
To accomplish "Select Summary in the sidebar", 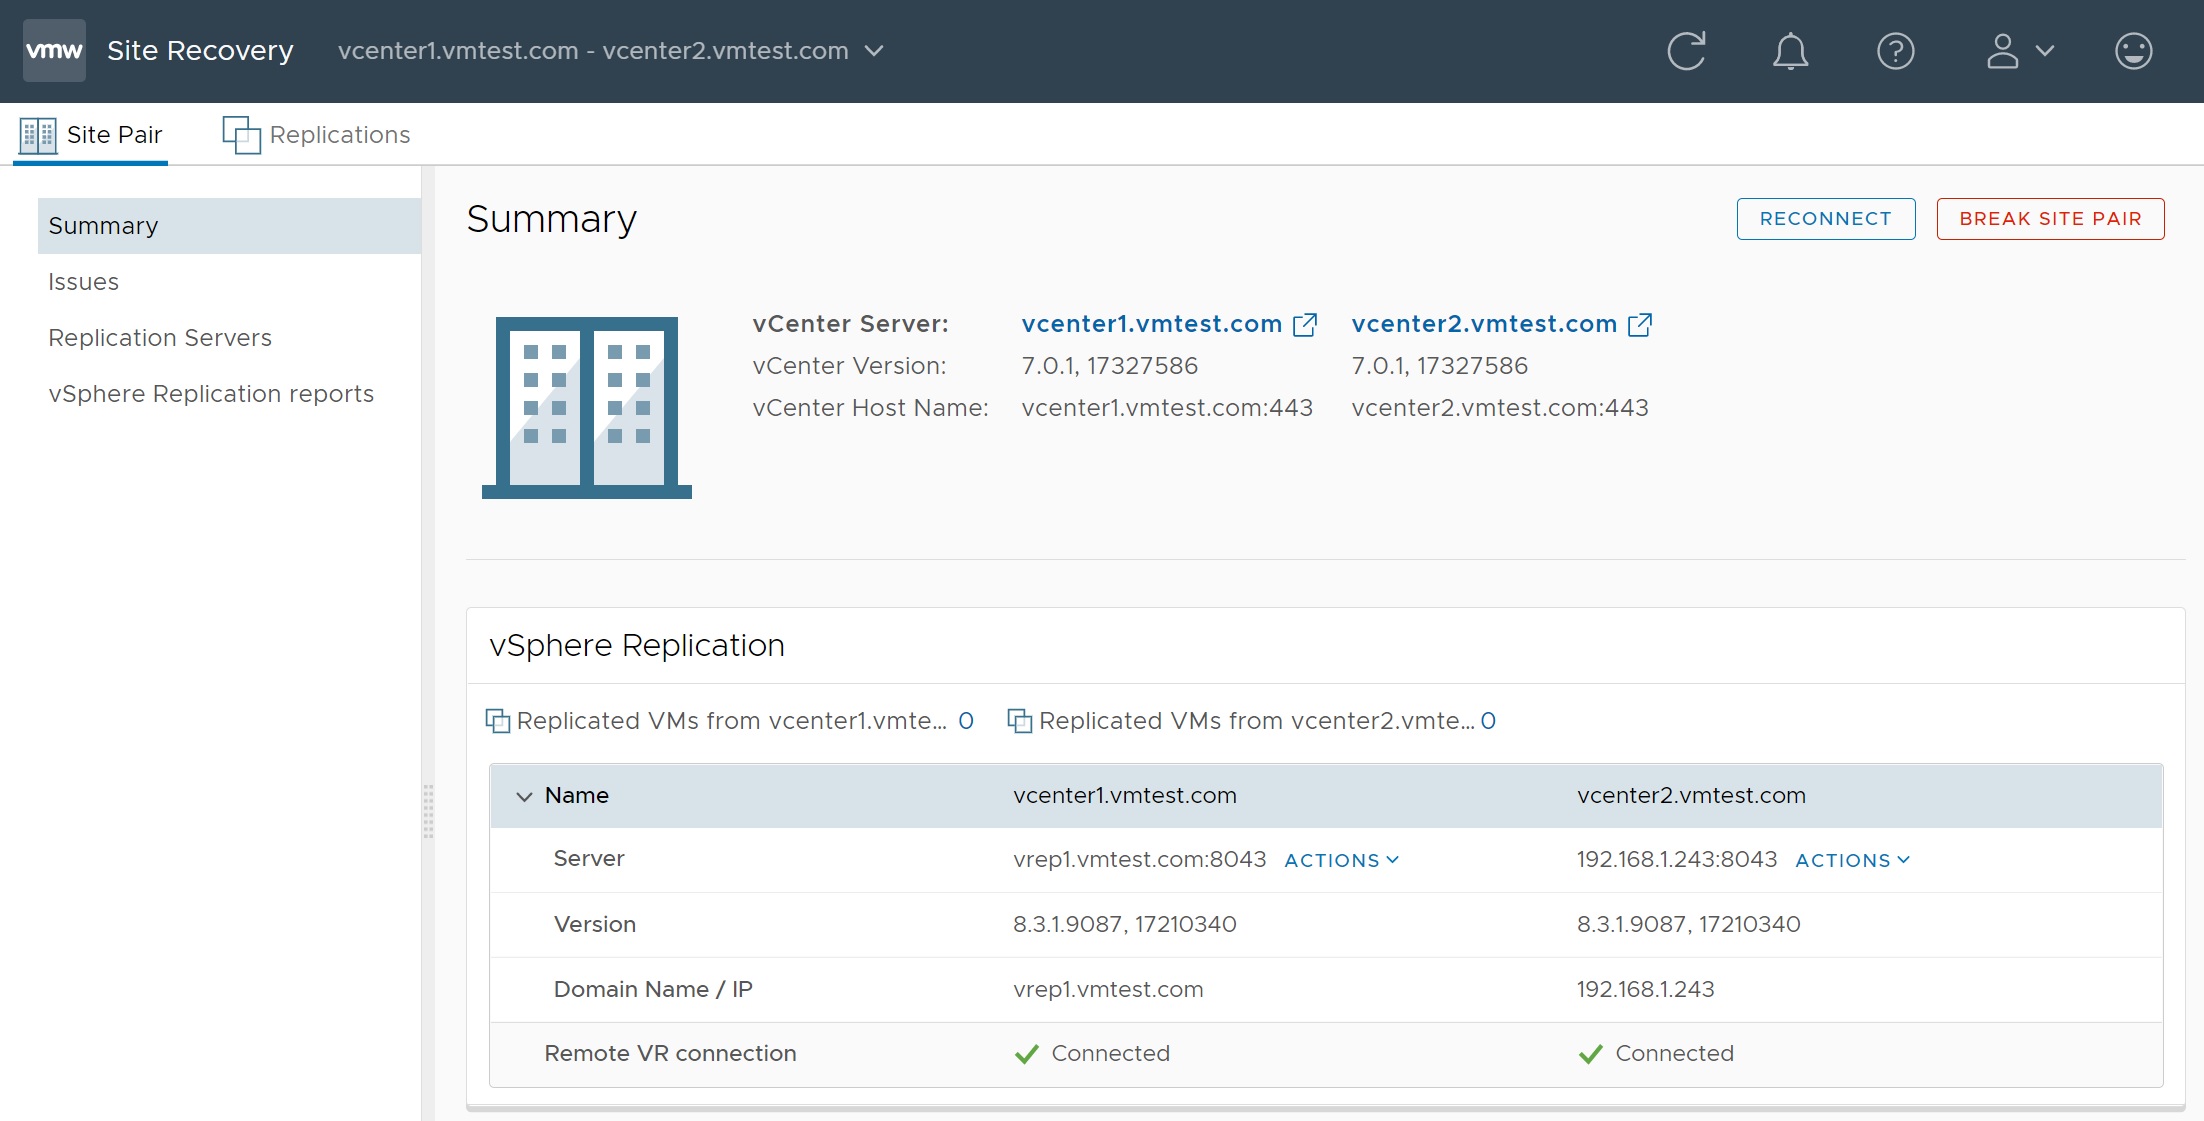I will (x=229, y=226).
